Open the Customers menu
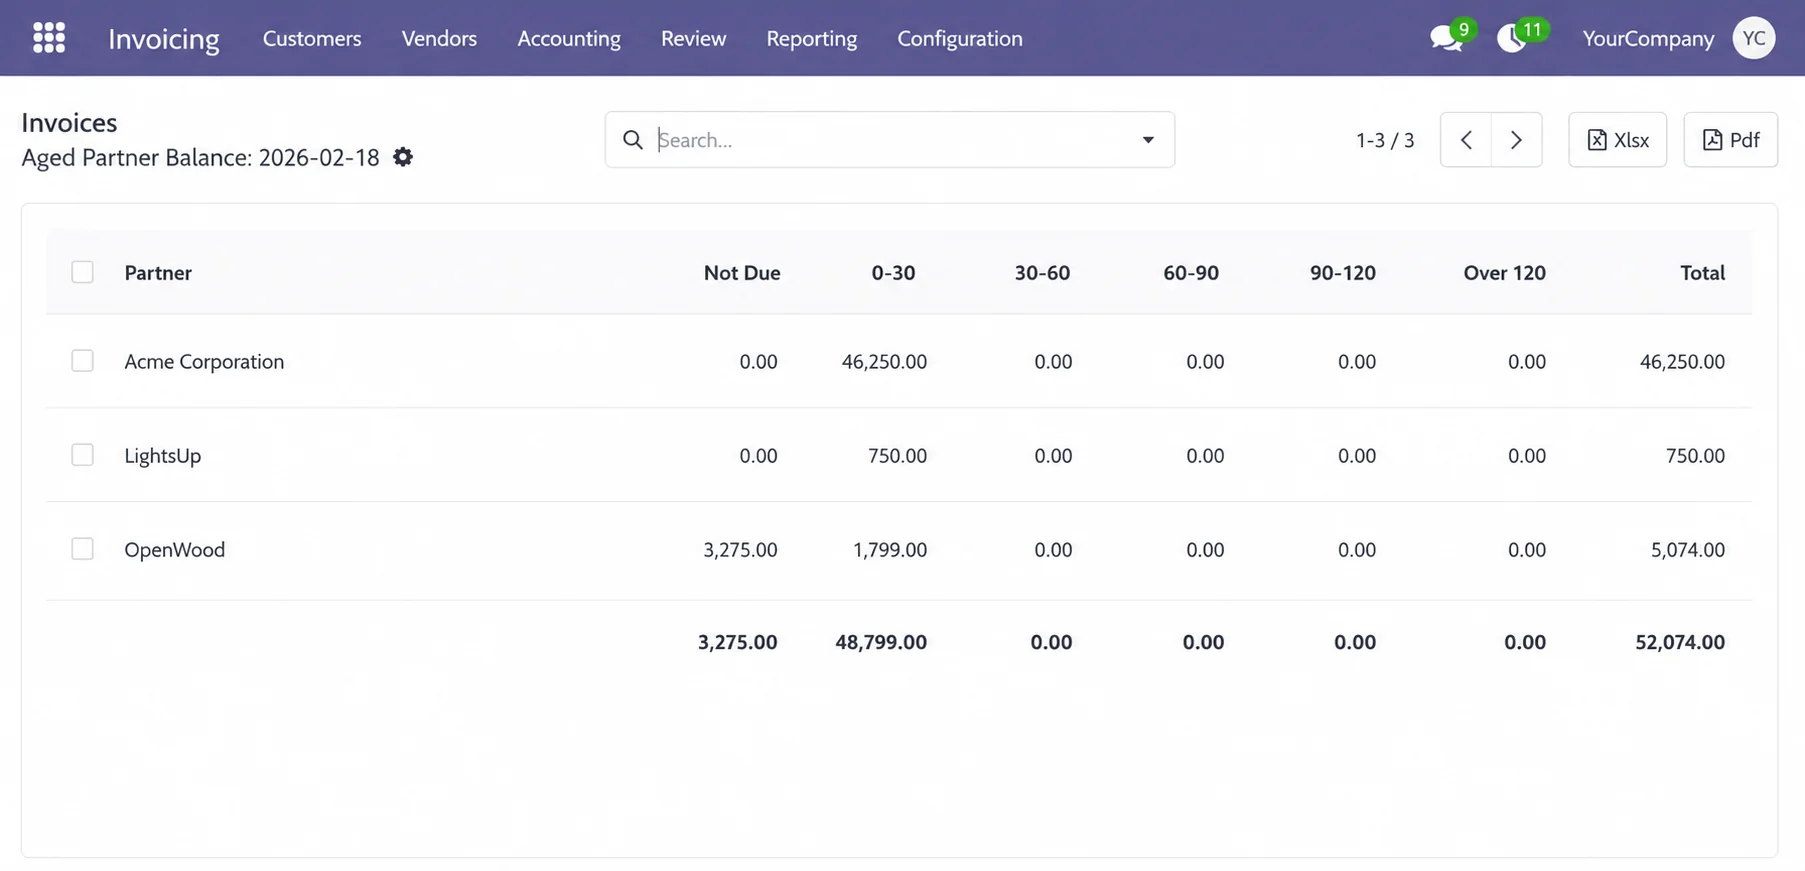This screenshot has width=1805, height=871. pos(312,38)
